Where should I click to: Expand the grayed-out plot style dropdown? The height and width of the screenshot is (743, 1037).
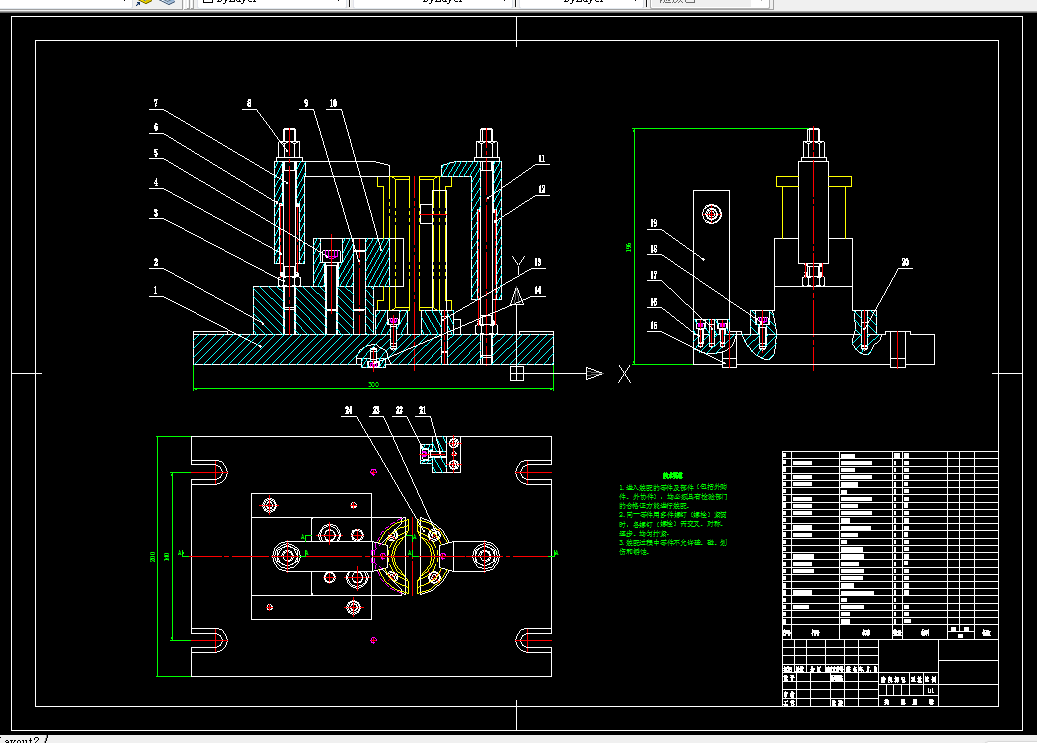(710, 2)
